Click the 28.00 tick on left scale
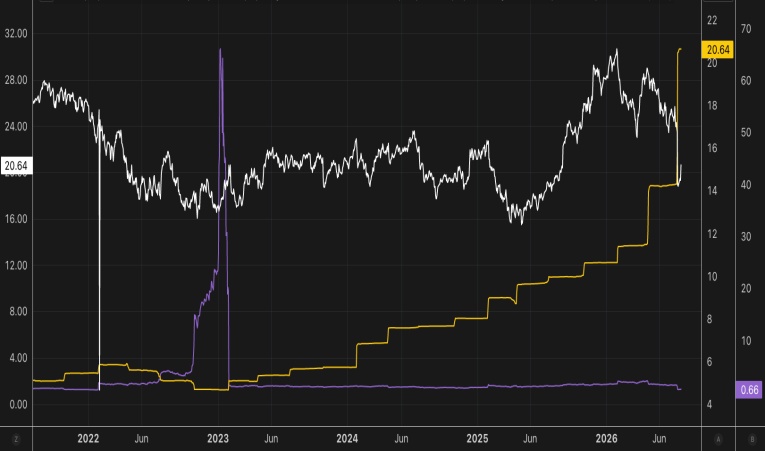Screen dimensions: 765x451 (x=16, y=80)
